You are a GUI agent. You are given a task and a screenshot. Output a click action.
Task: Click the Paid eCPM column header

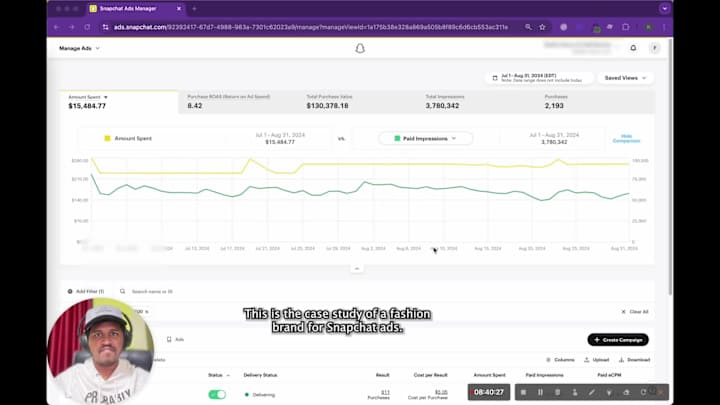tap(609, 375)
